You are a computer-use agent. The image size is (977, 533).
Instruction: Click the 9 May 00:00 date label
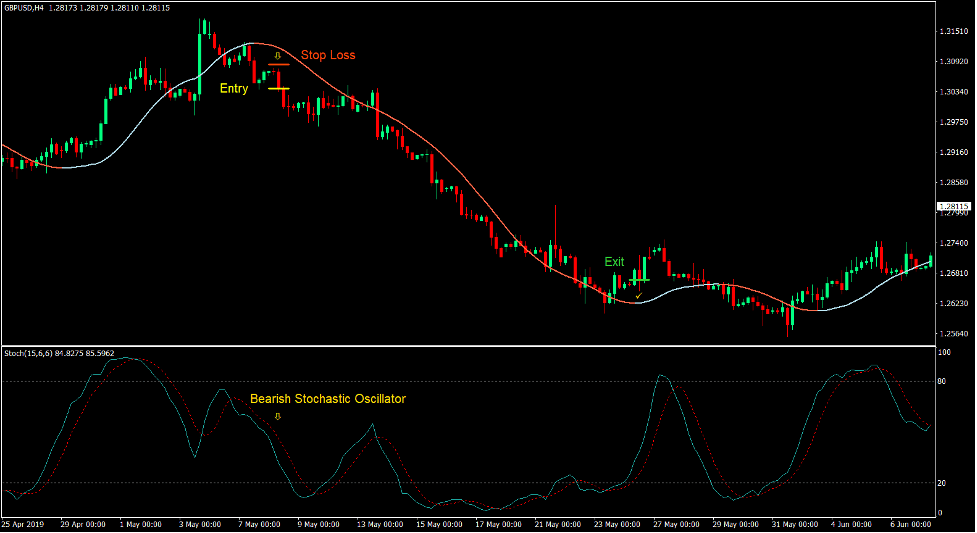(x=318, y=524)
